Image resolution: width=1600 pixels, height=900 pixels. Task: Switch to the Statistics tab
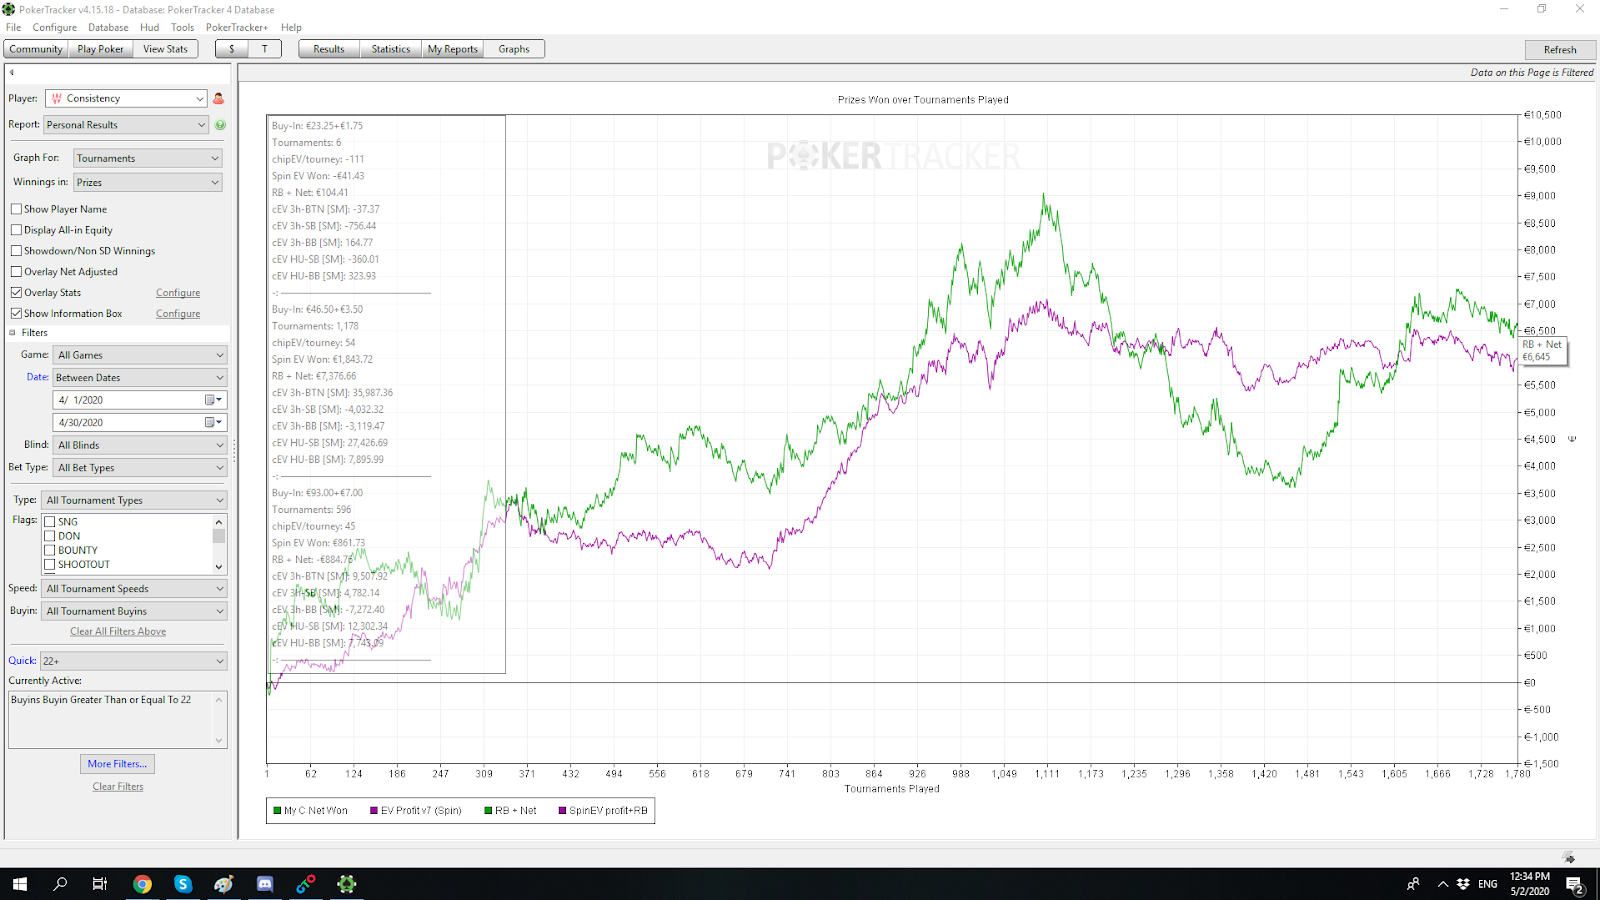pos(391,49)
